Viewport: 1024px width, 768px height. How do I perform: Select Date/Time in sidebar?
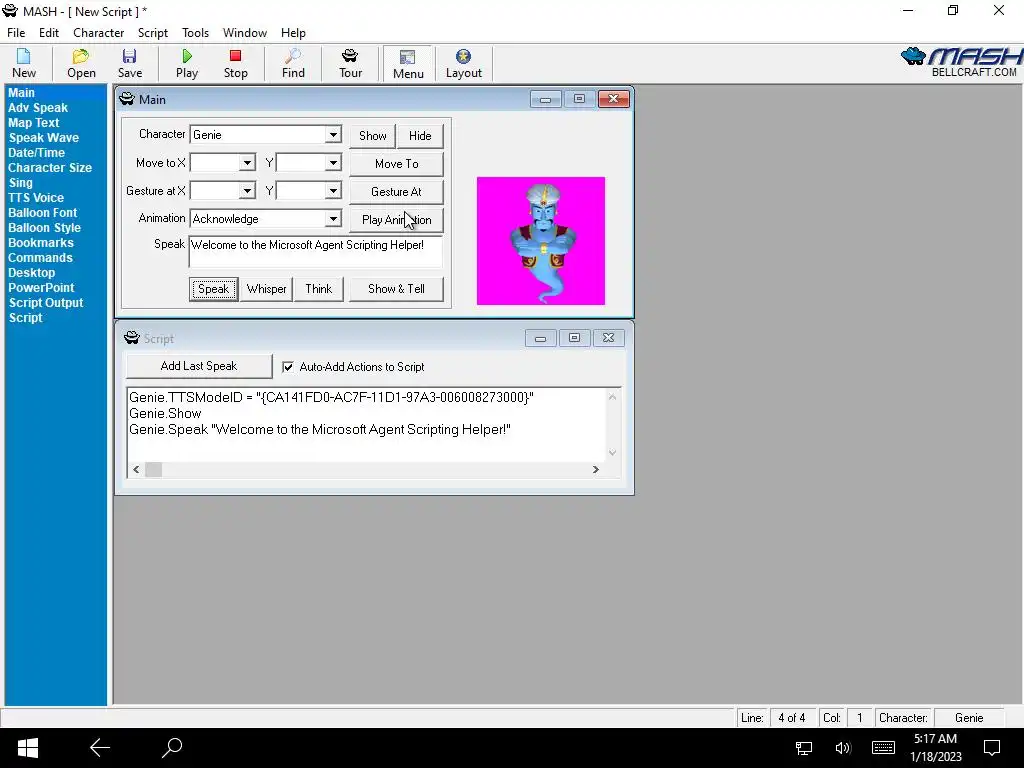[x=36, y=153]
